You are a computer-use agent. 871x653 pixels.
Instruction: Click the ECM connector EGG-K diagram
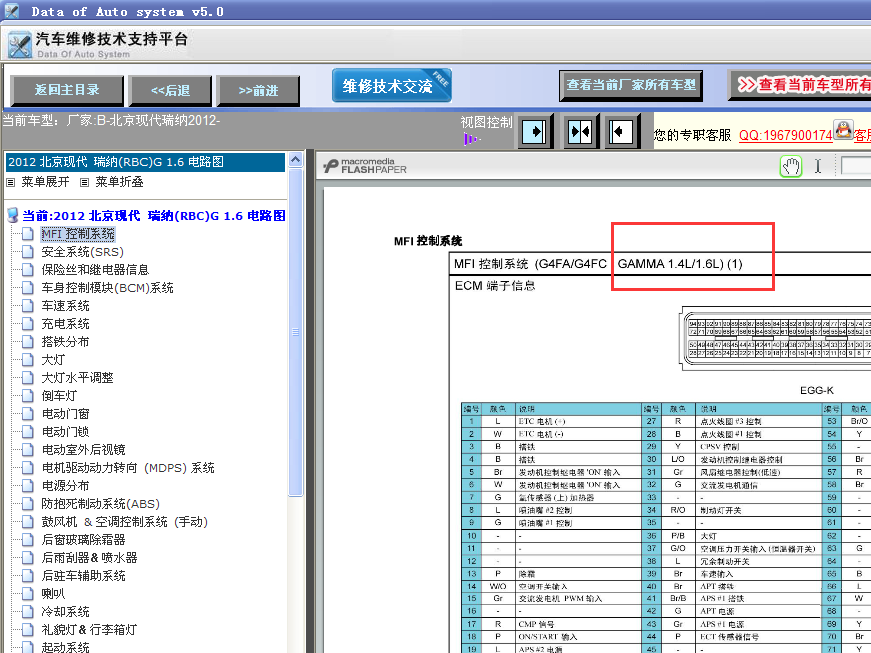click(x=775, y=338)
